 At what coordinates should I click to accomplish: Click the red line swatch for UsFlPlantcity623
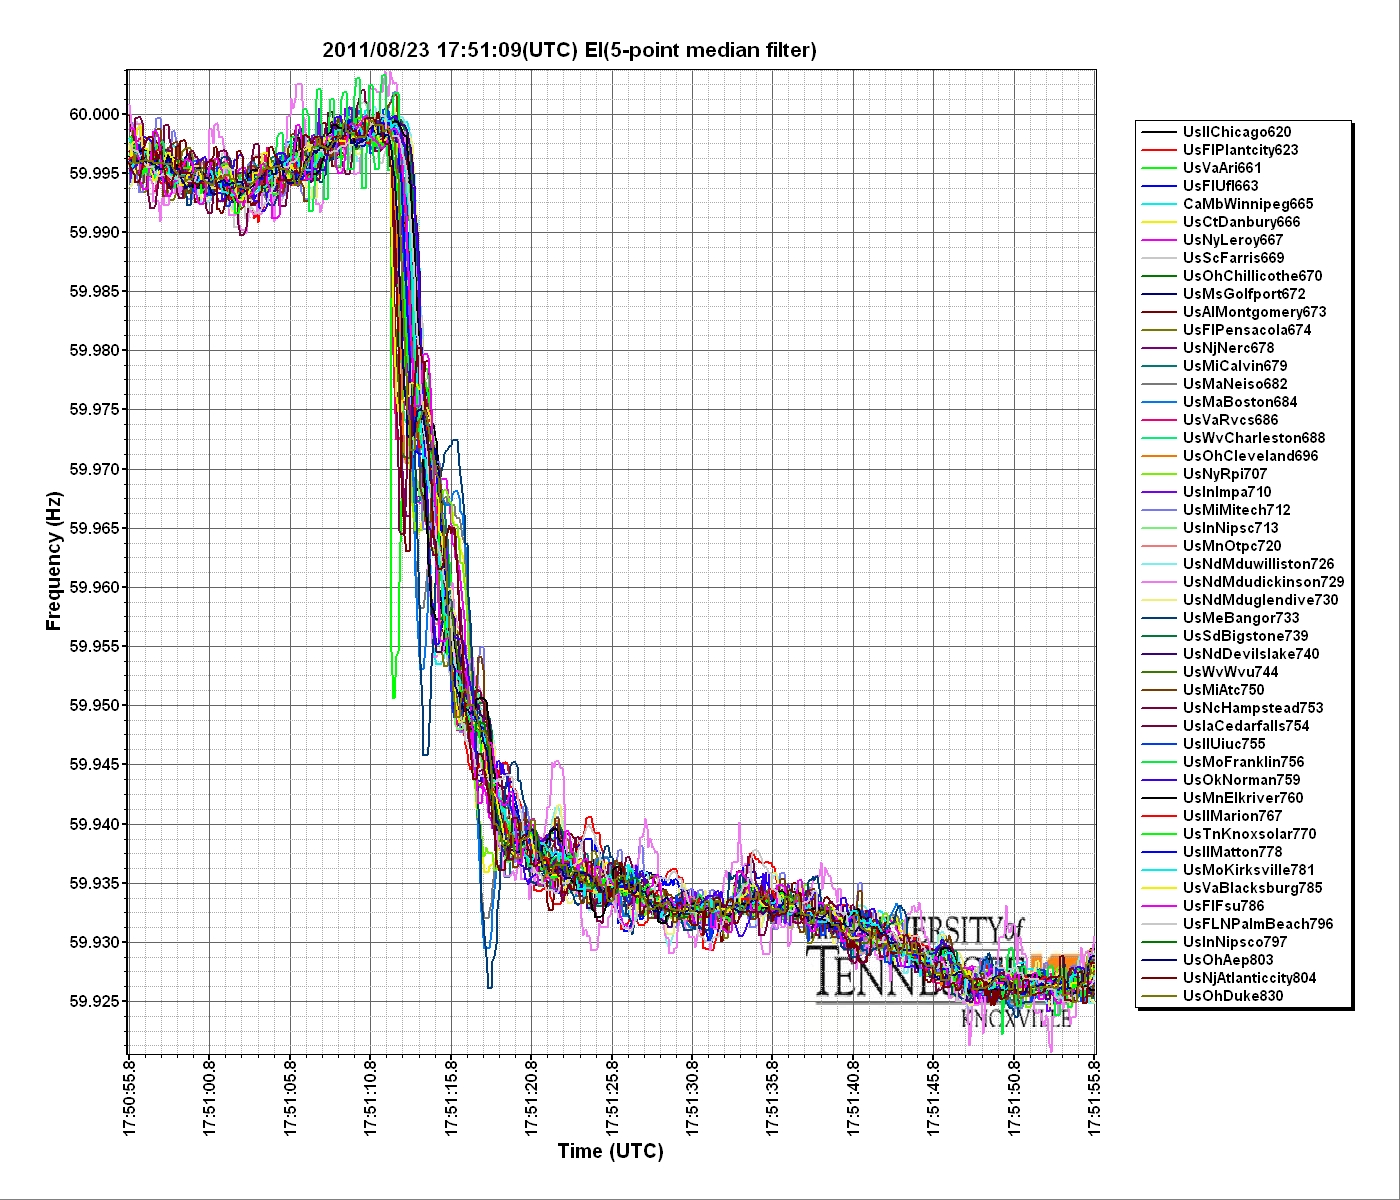pyautogui.click(x=1158, y=150)
